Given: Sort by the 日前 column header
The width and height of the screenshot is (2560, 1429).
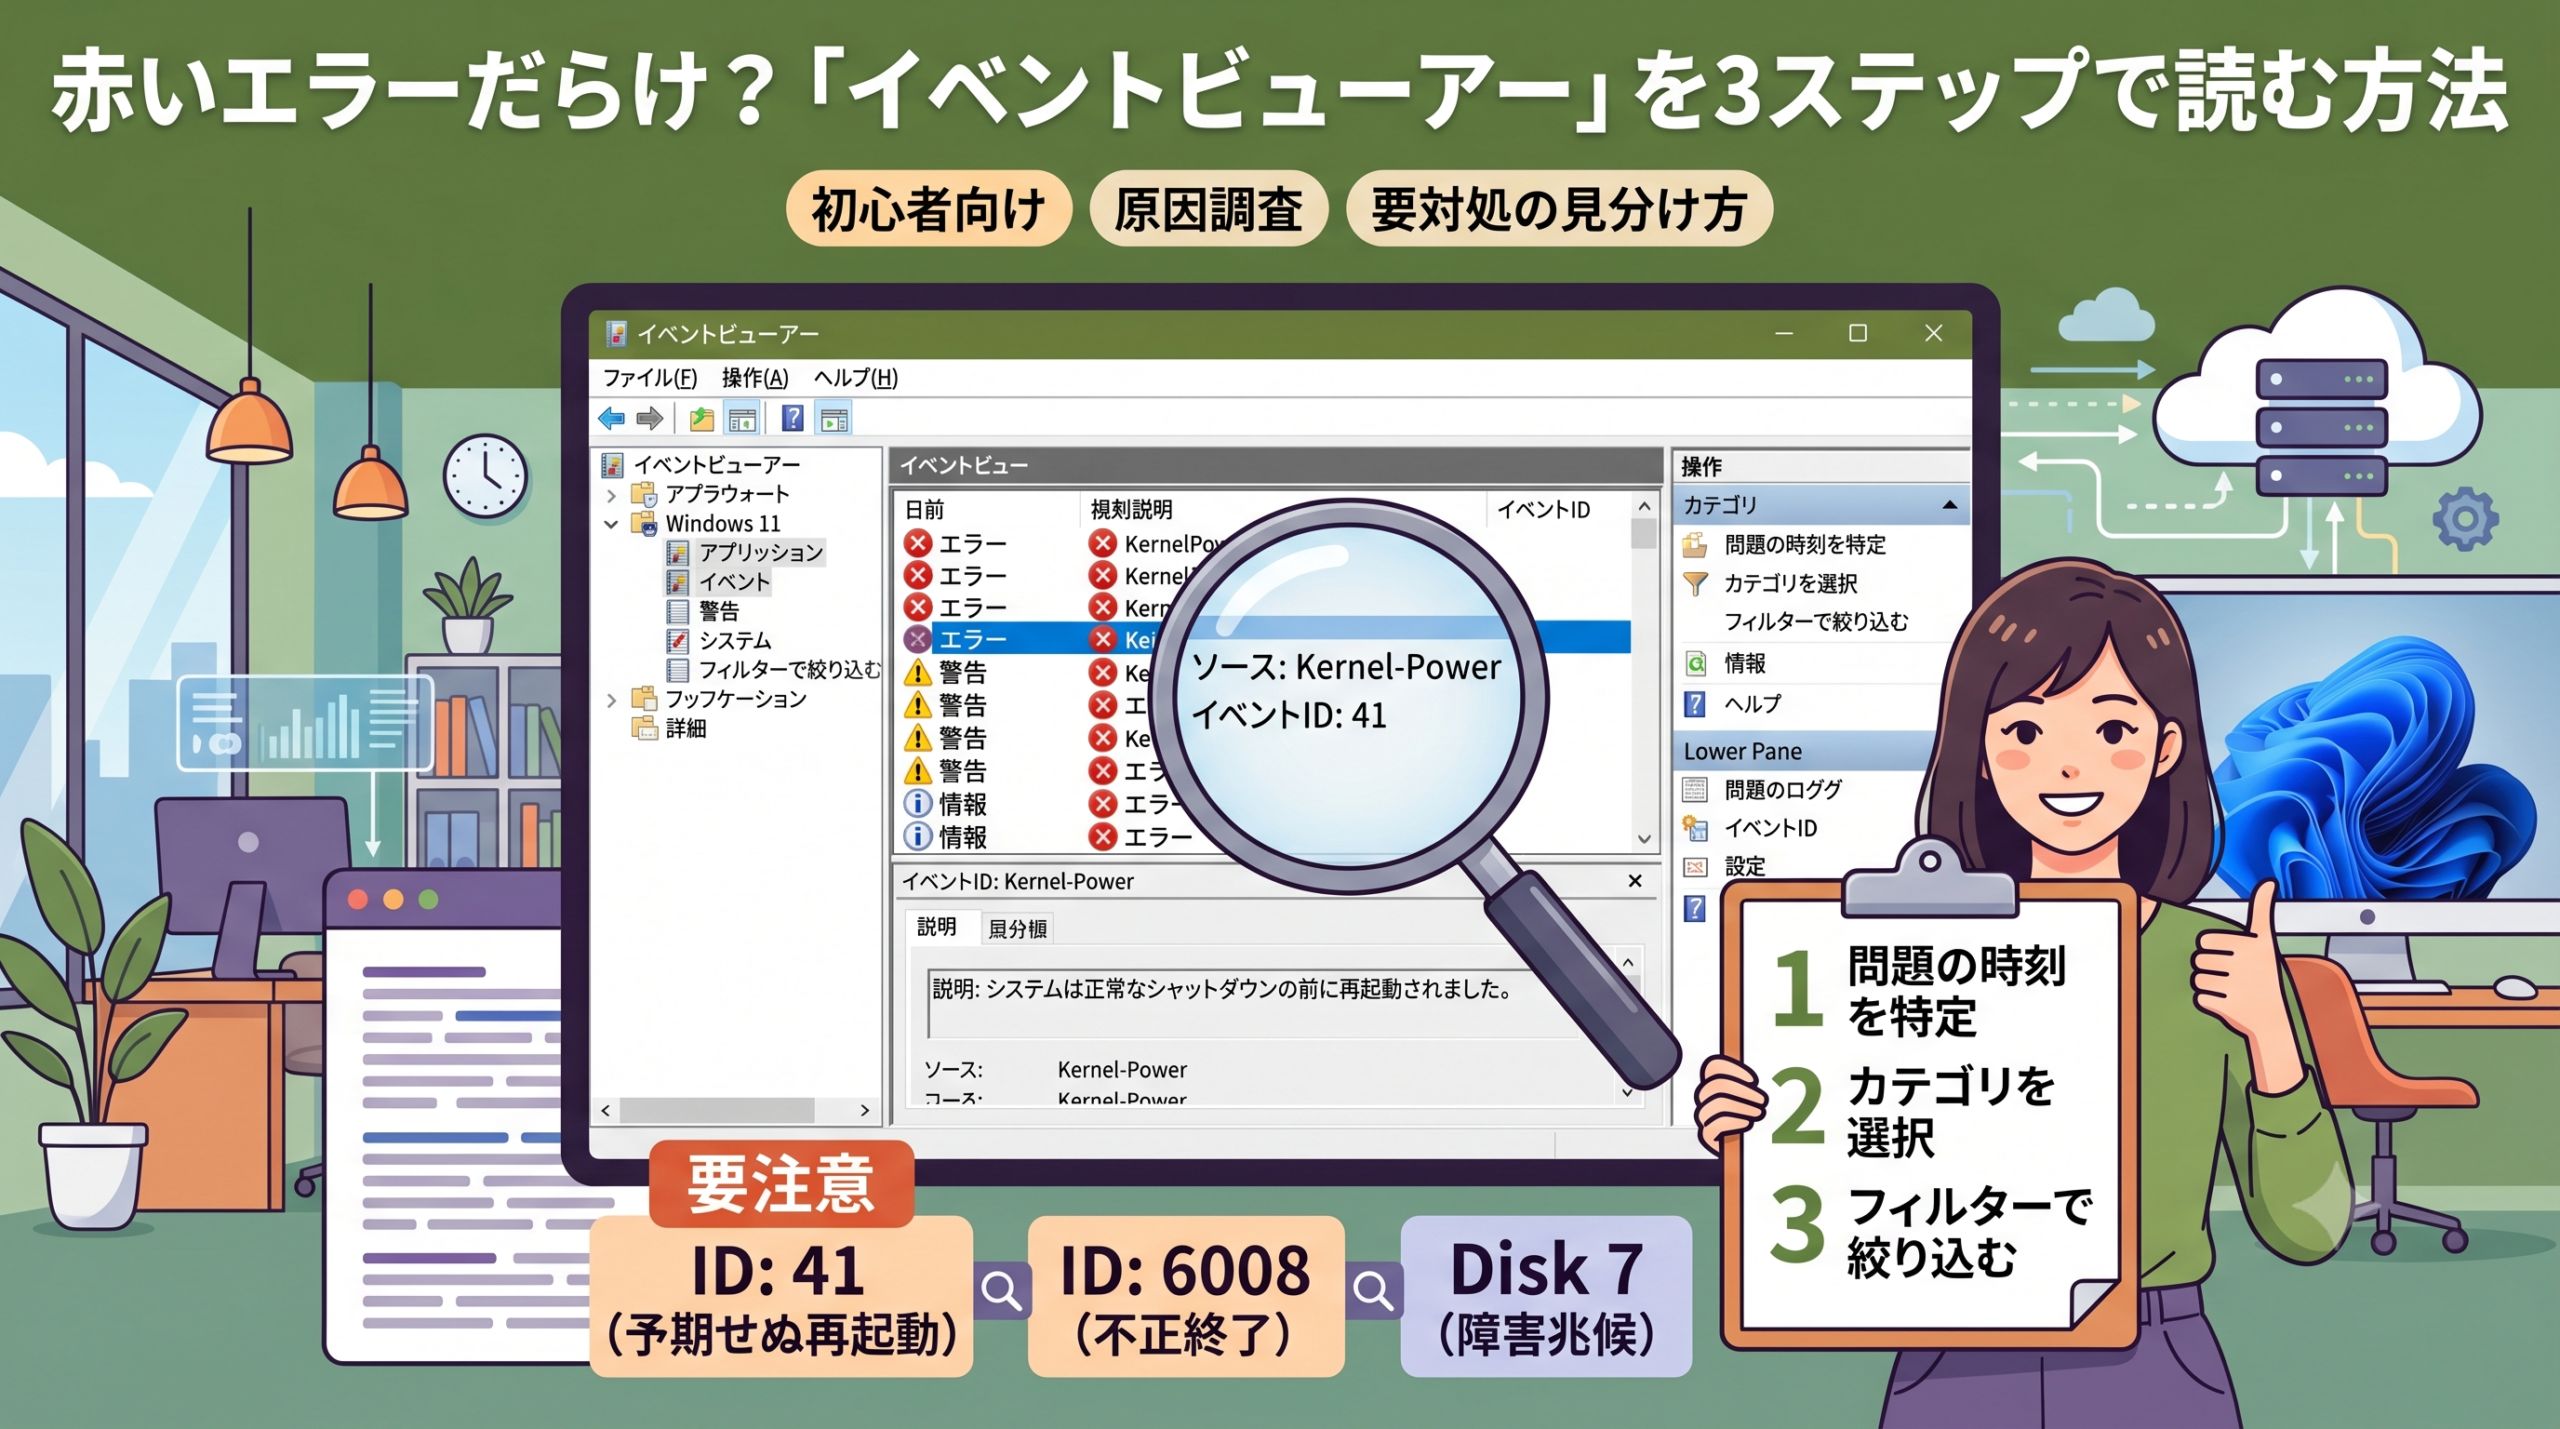Looking at the screenshot, I should (x=924, y=510).
